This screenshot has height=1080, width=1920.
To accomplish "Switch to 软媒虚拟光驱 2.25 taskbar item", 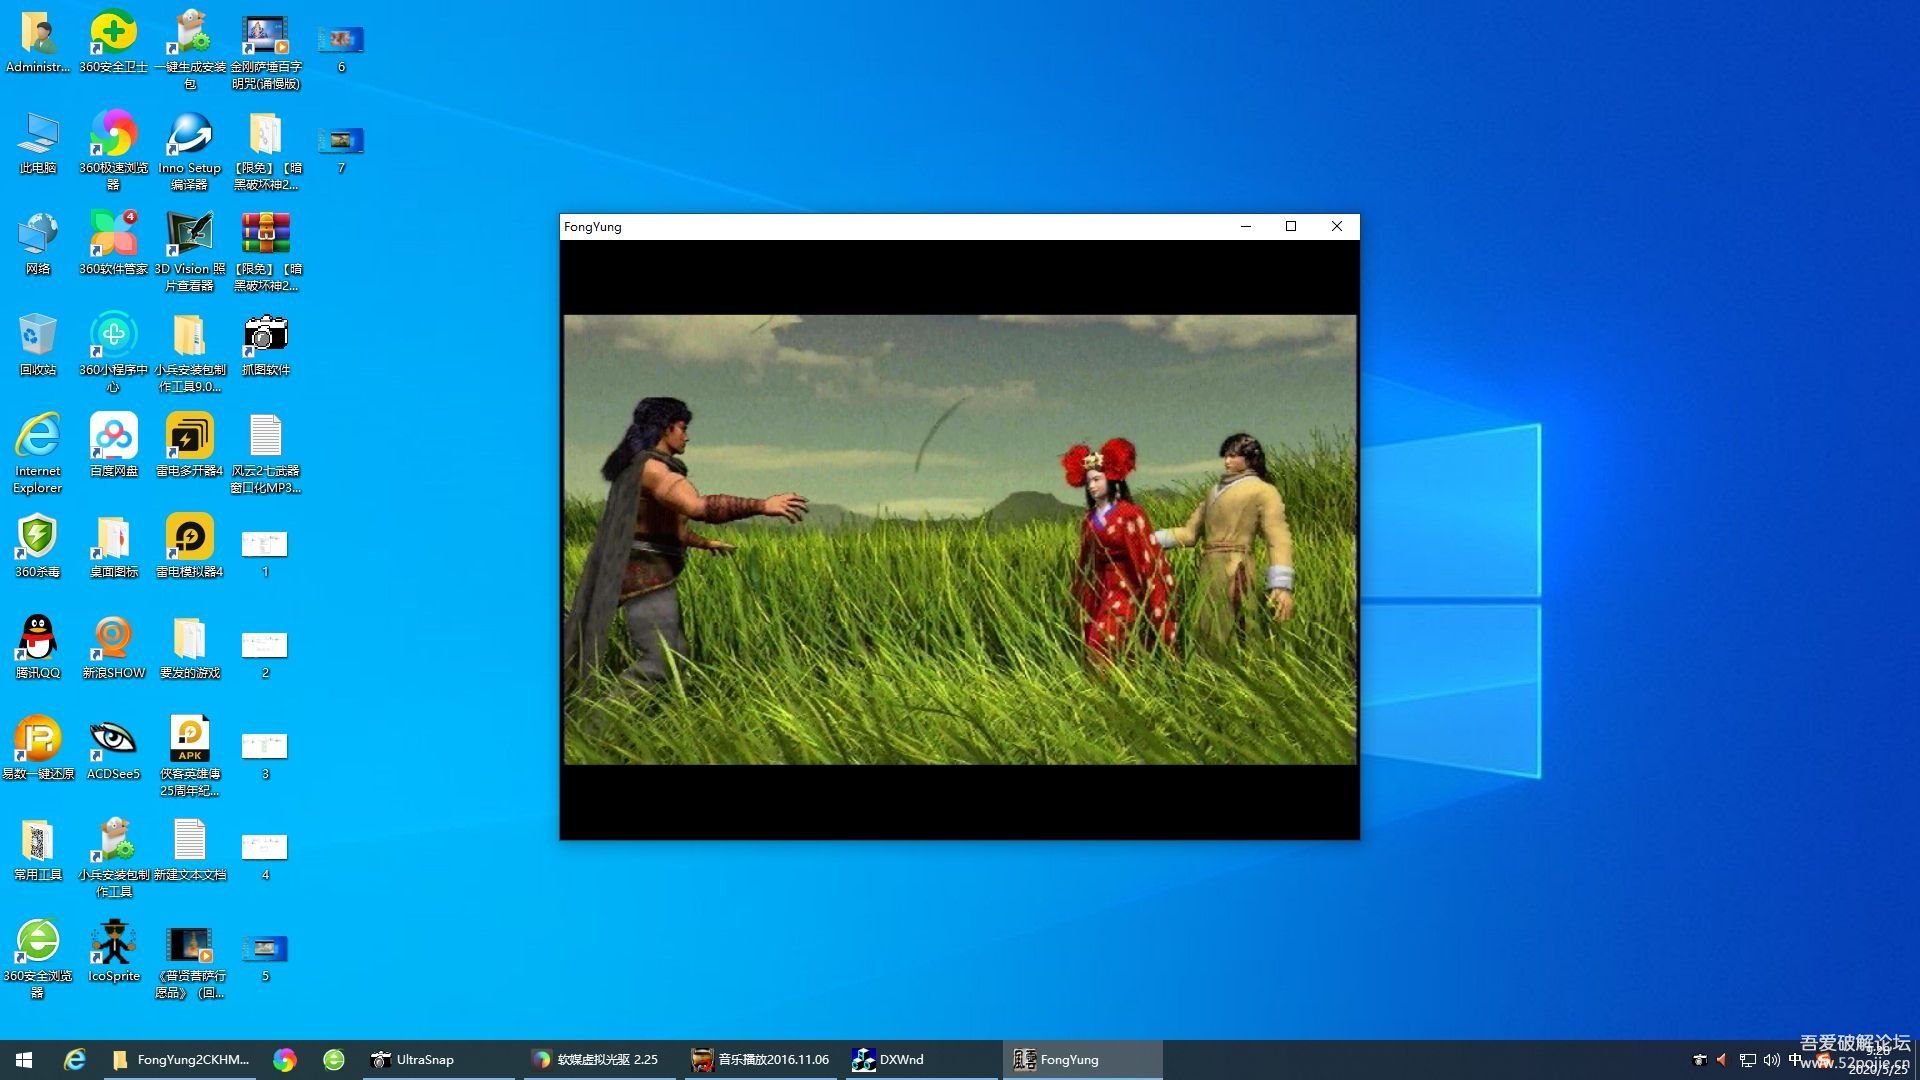I will (599, 1060).
